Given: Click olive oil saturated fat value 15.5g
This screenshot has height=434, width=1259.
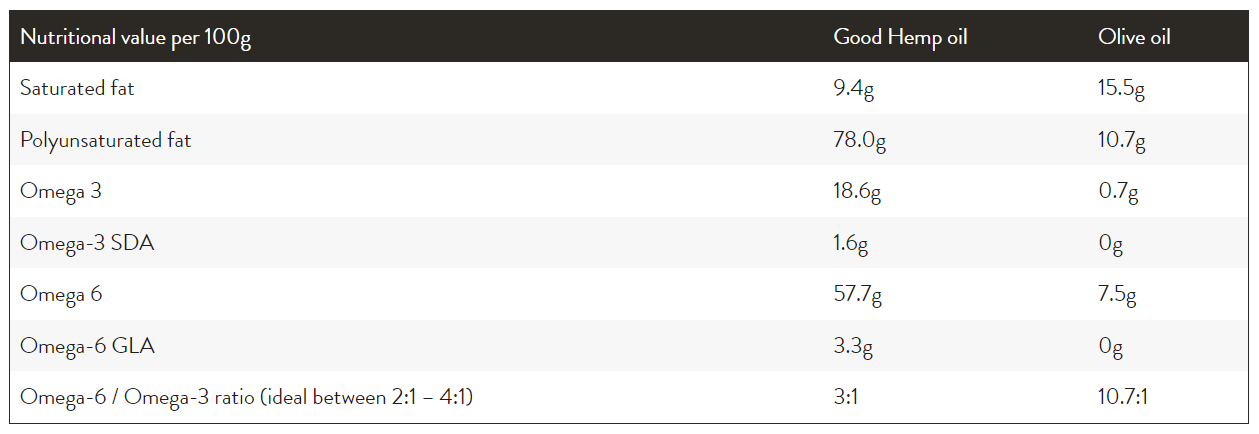Looking at the screenshot, I should [1121, 89].
